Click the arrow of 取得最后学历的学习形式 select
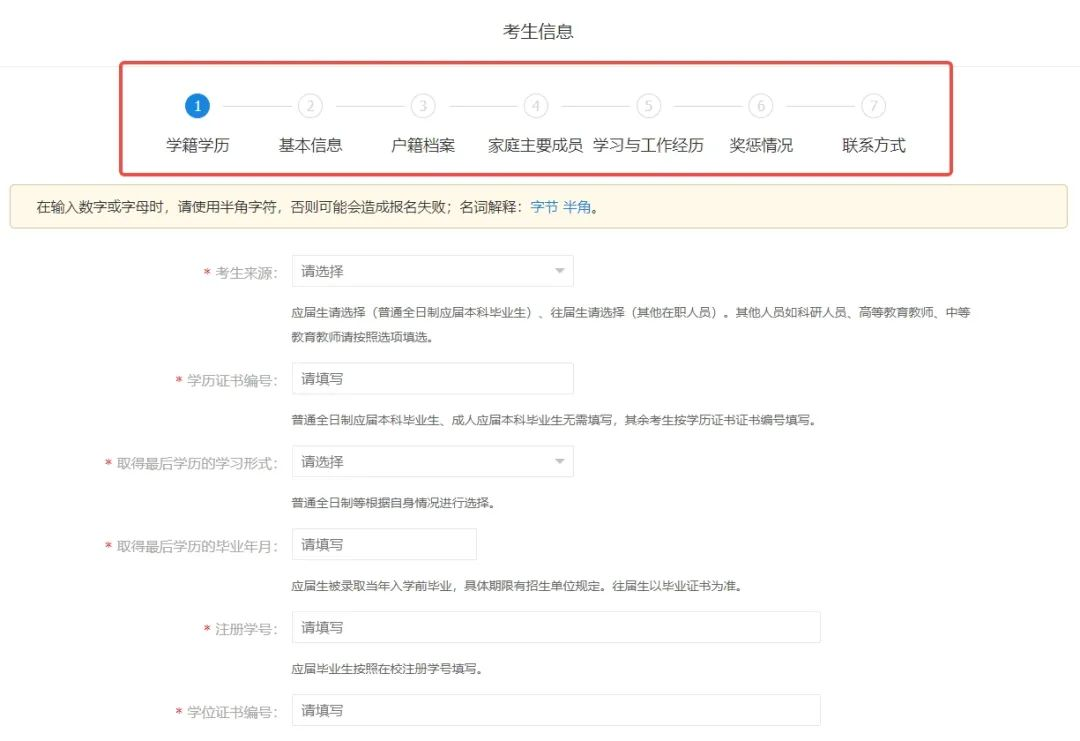Viewport: 1080px width, 741px height. pos(560,461)
